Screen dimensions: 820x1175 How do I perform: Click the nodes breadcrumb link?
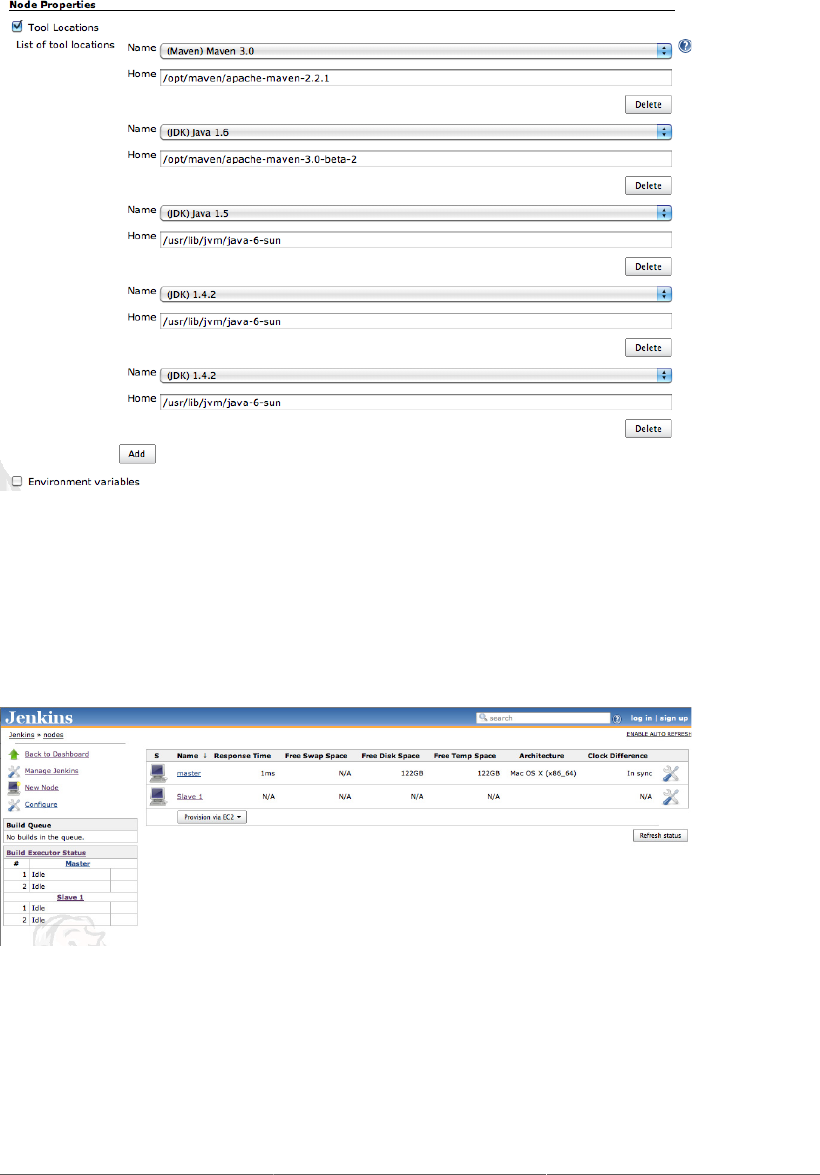click(x=53, y=735)
